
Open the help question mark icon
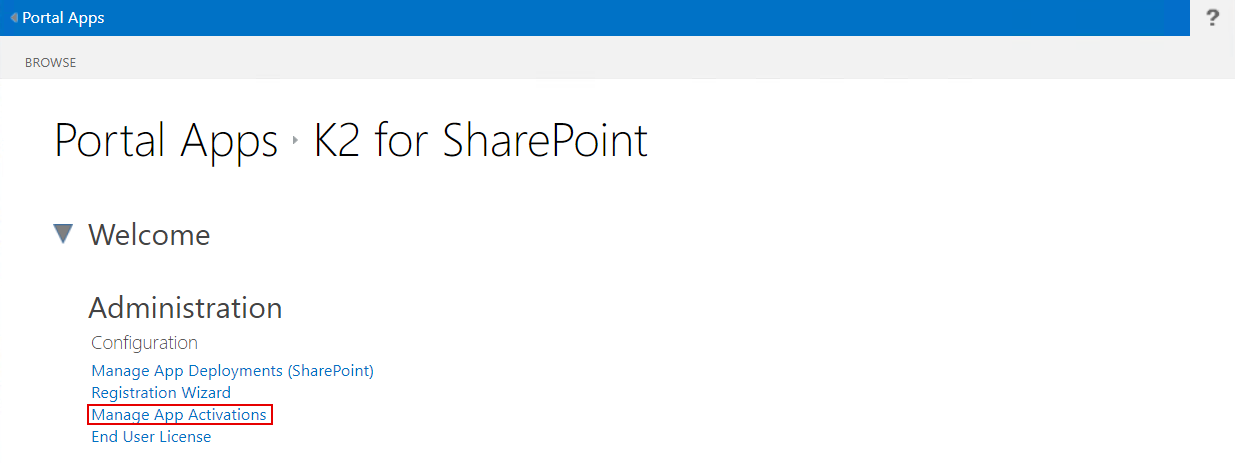(1213, 18)
